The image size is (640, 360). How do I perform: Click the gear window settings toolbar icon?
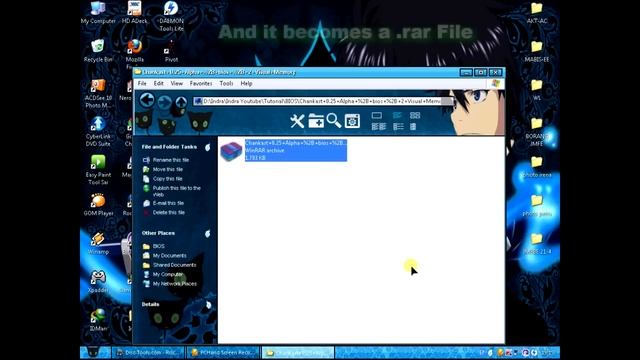(352, 121)
